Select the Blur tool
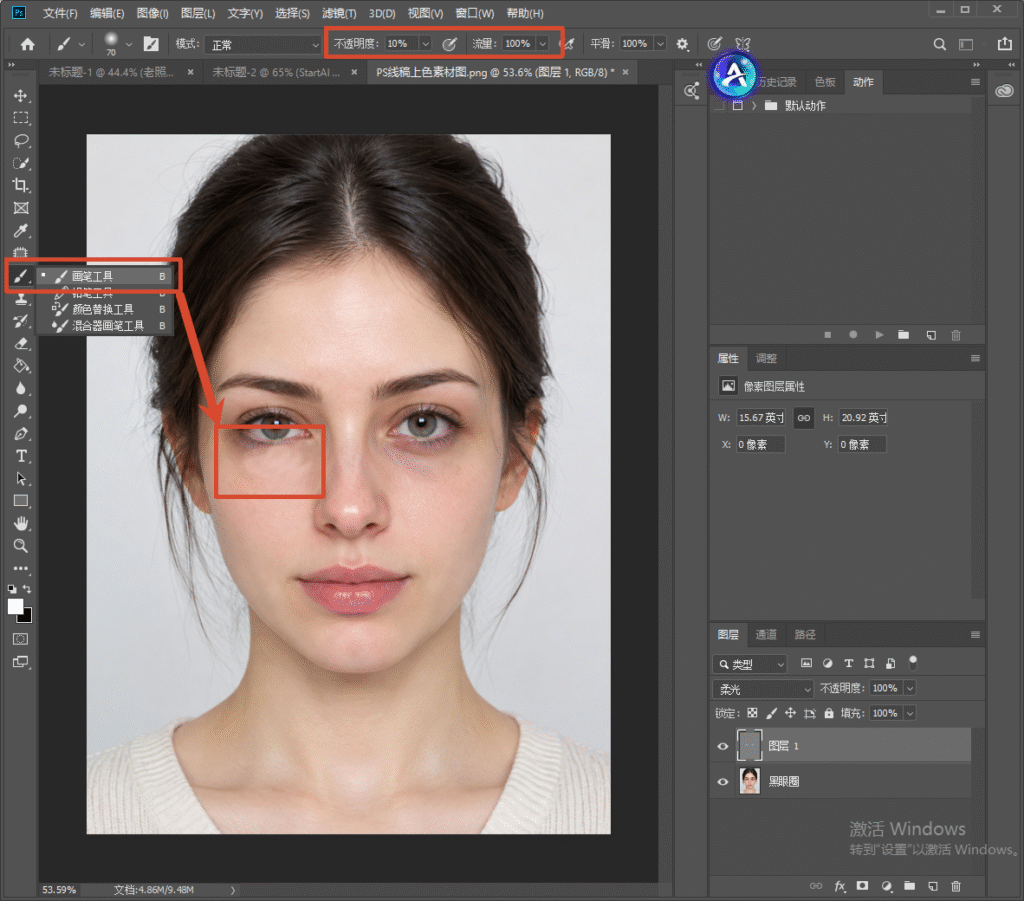Screen dimensions: 1024x901 pyautogui.click(x=21, y=388)
